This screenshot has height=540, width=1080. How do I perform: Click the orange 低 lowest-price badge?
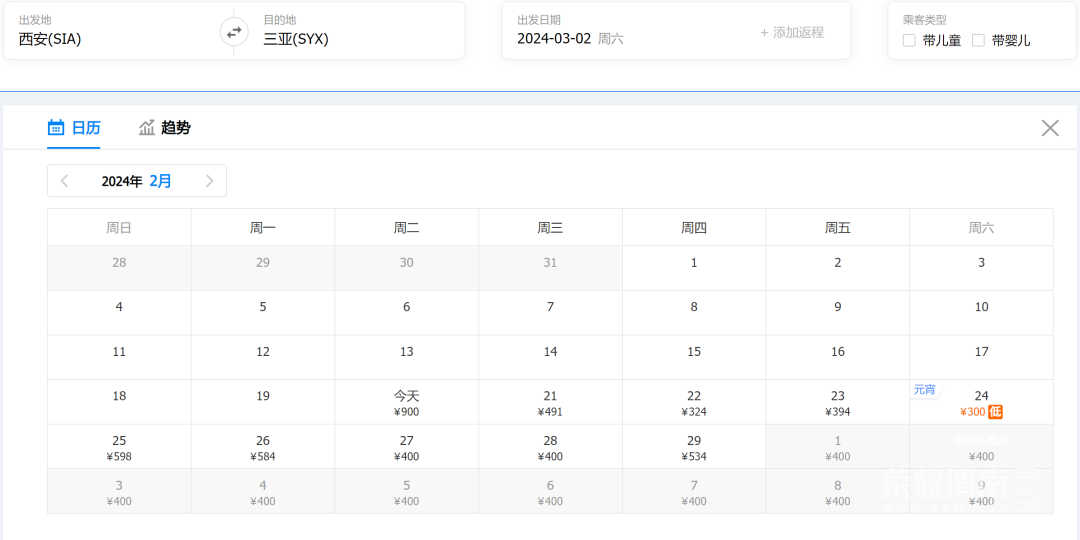point(995,412)
